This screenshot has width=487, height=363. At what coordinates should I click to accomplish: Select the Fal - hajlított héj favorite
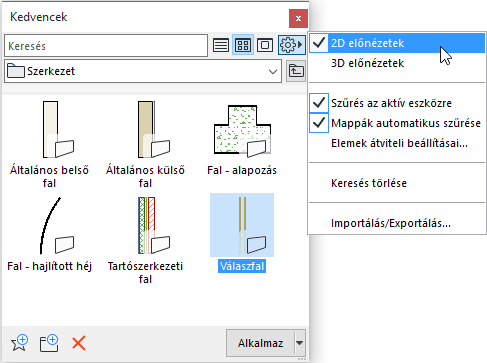tap(49, 235)
